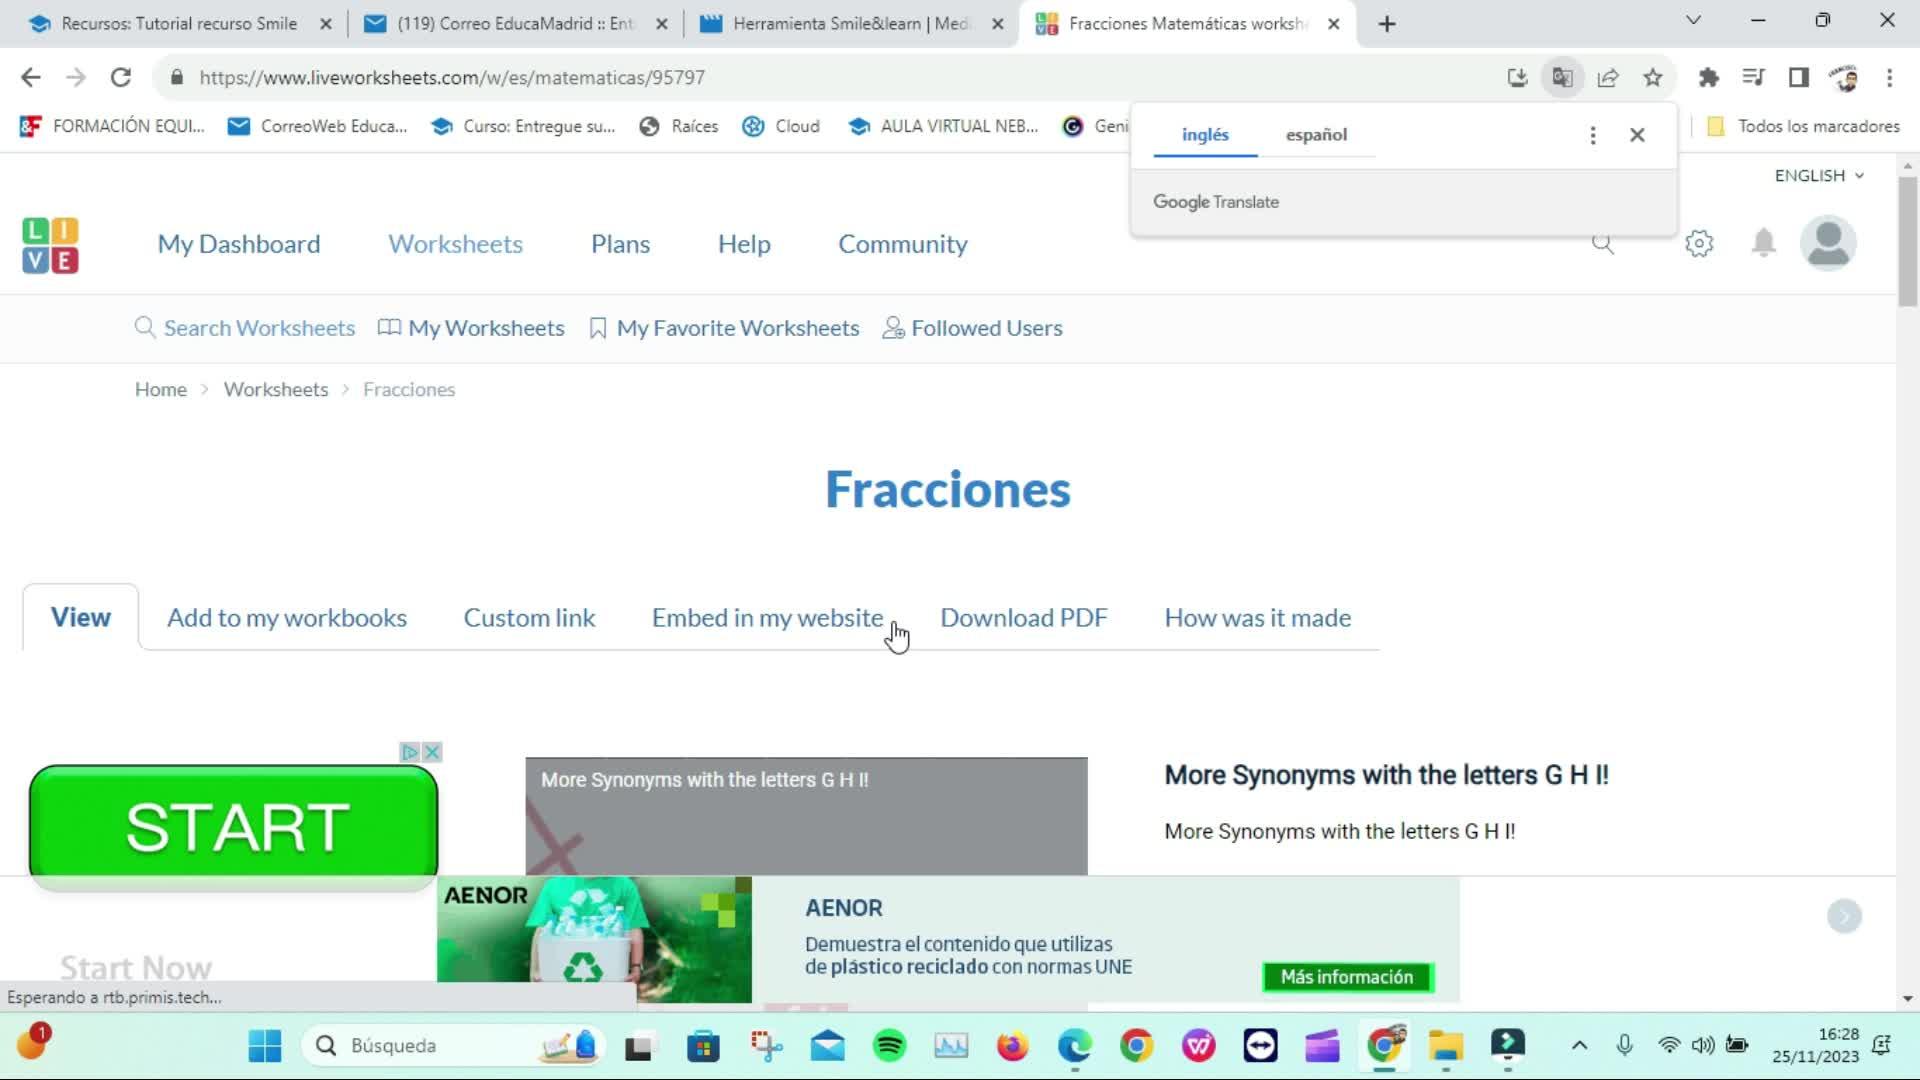Expand the browser tab search chevron
The image size is (1920, 1080).
(x=1693, y=20)
